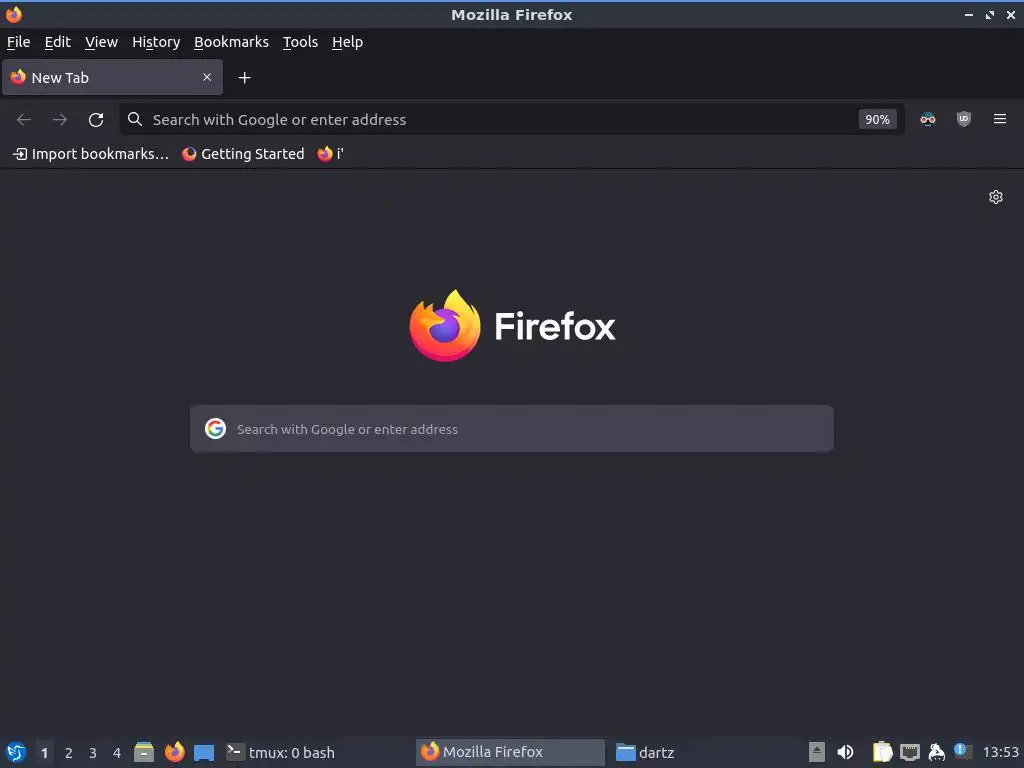
Task: Go forward using the forward arrow
Action: pyautogui.click(x=59, y=120)
